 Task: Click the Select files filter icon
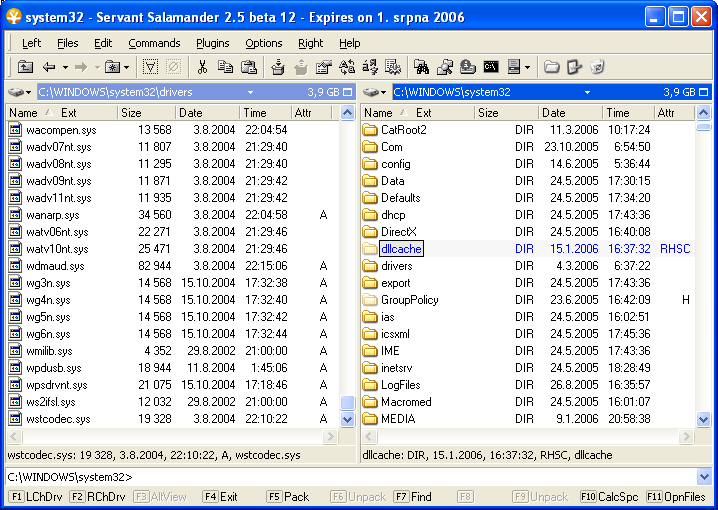point(150,67)
